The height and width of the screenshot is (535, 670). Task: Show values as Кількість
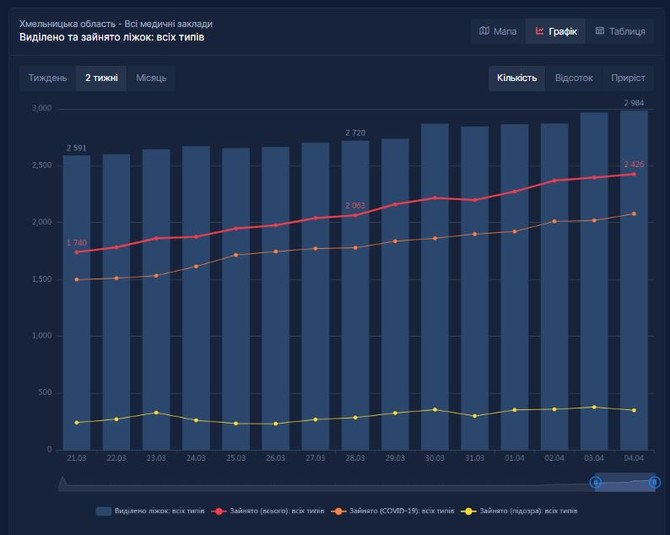coord(517,78)
